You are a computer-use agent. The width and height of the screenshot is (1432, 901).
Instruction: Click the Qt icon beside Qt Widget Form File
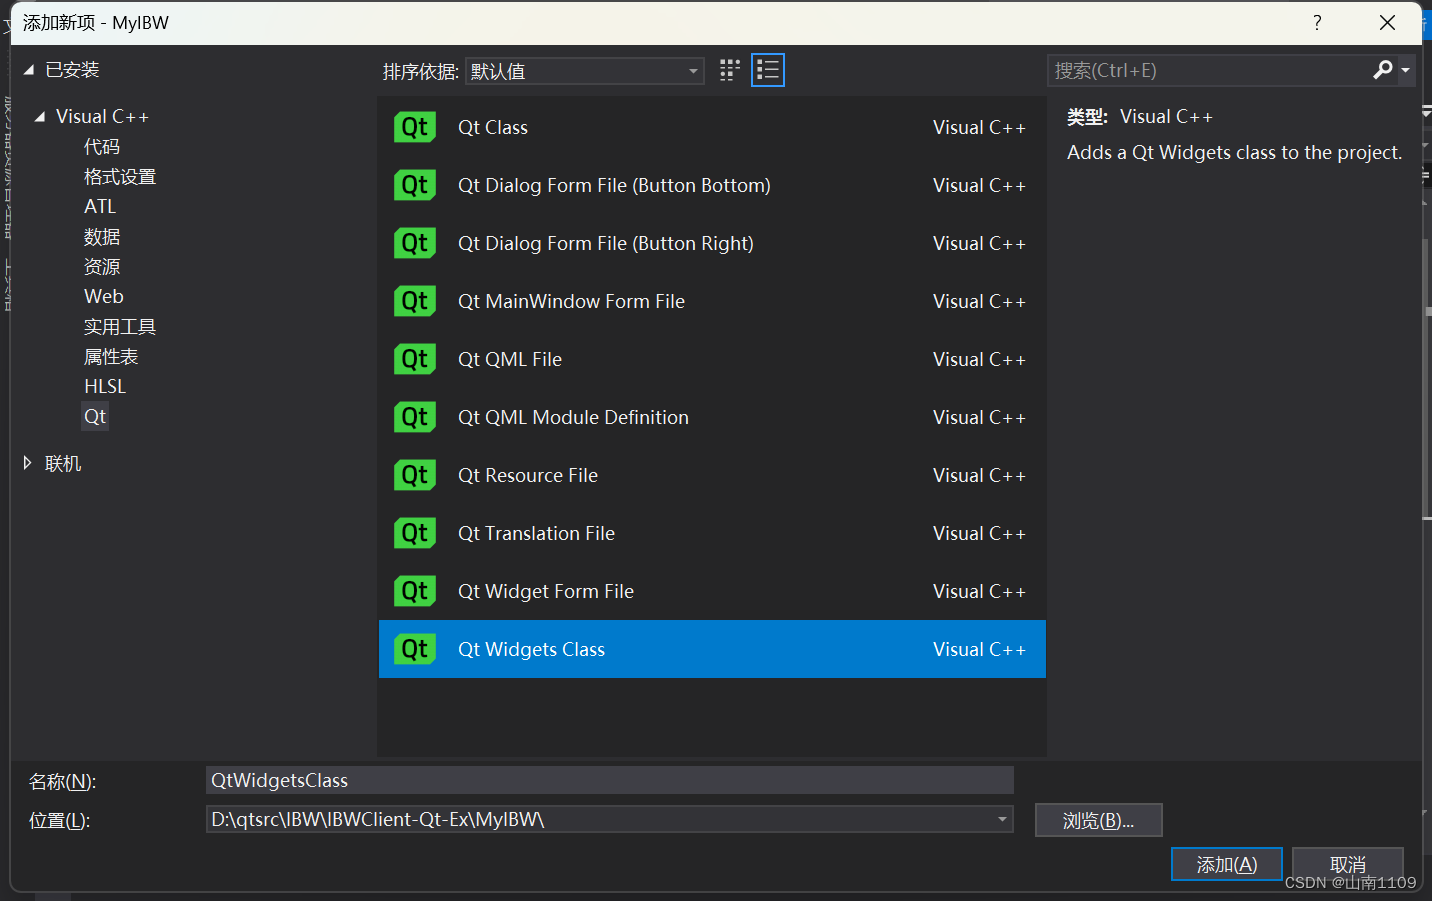(x=415, y=591)
